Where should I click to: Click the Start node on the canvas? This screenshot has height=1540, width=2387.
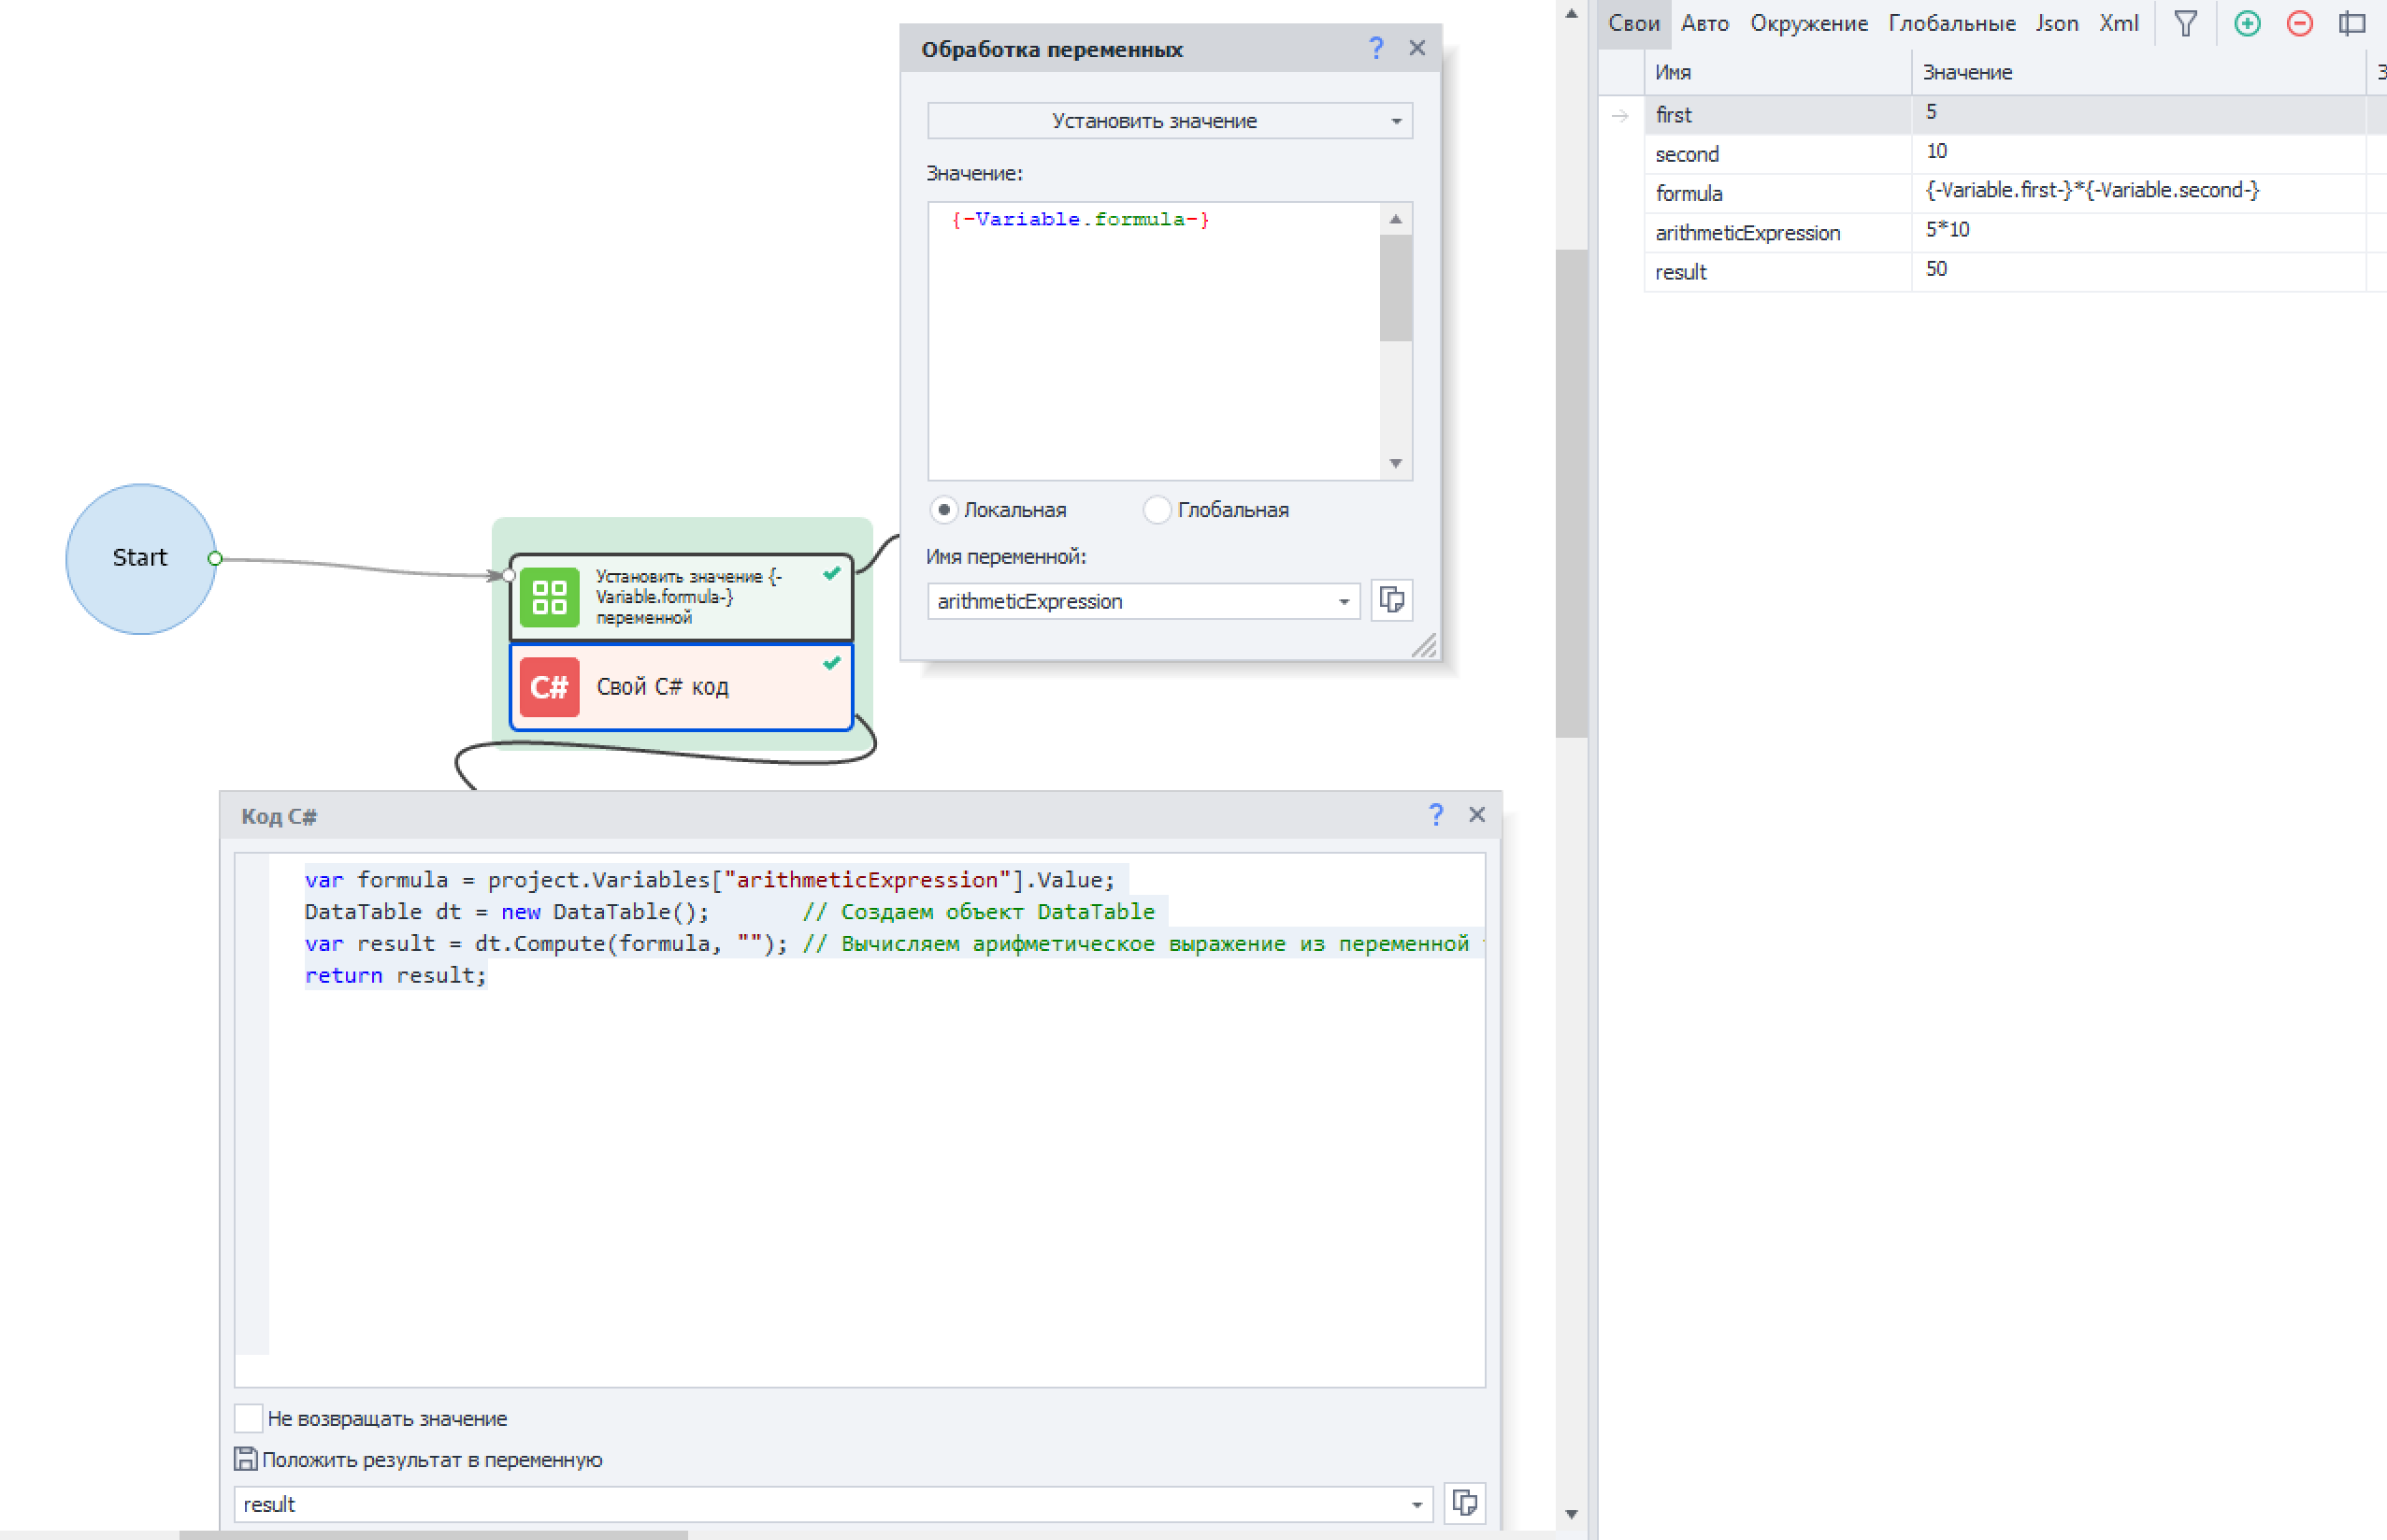click(140, 558)
